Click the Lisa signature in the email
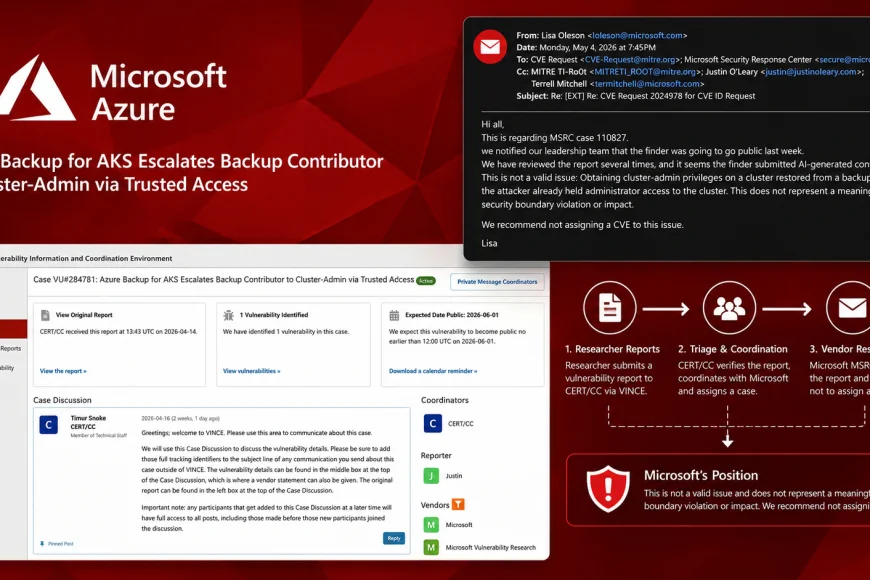 [489, 243]
